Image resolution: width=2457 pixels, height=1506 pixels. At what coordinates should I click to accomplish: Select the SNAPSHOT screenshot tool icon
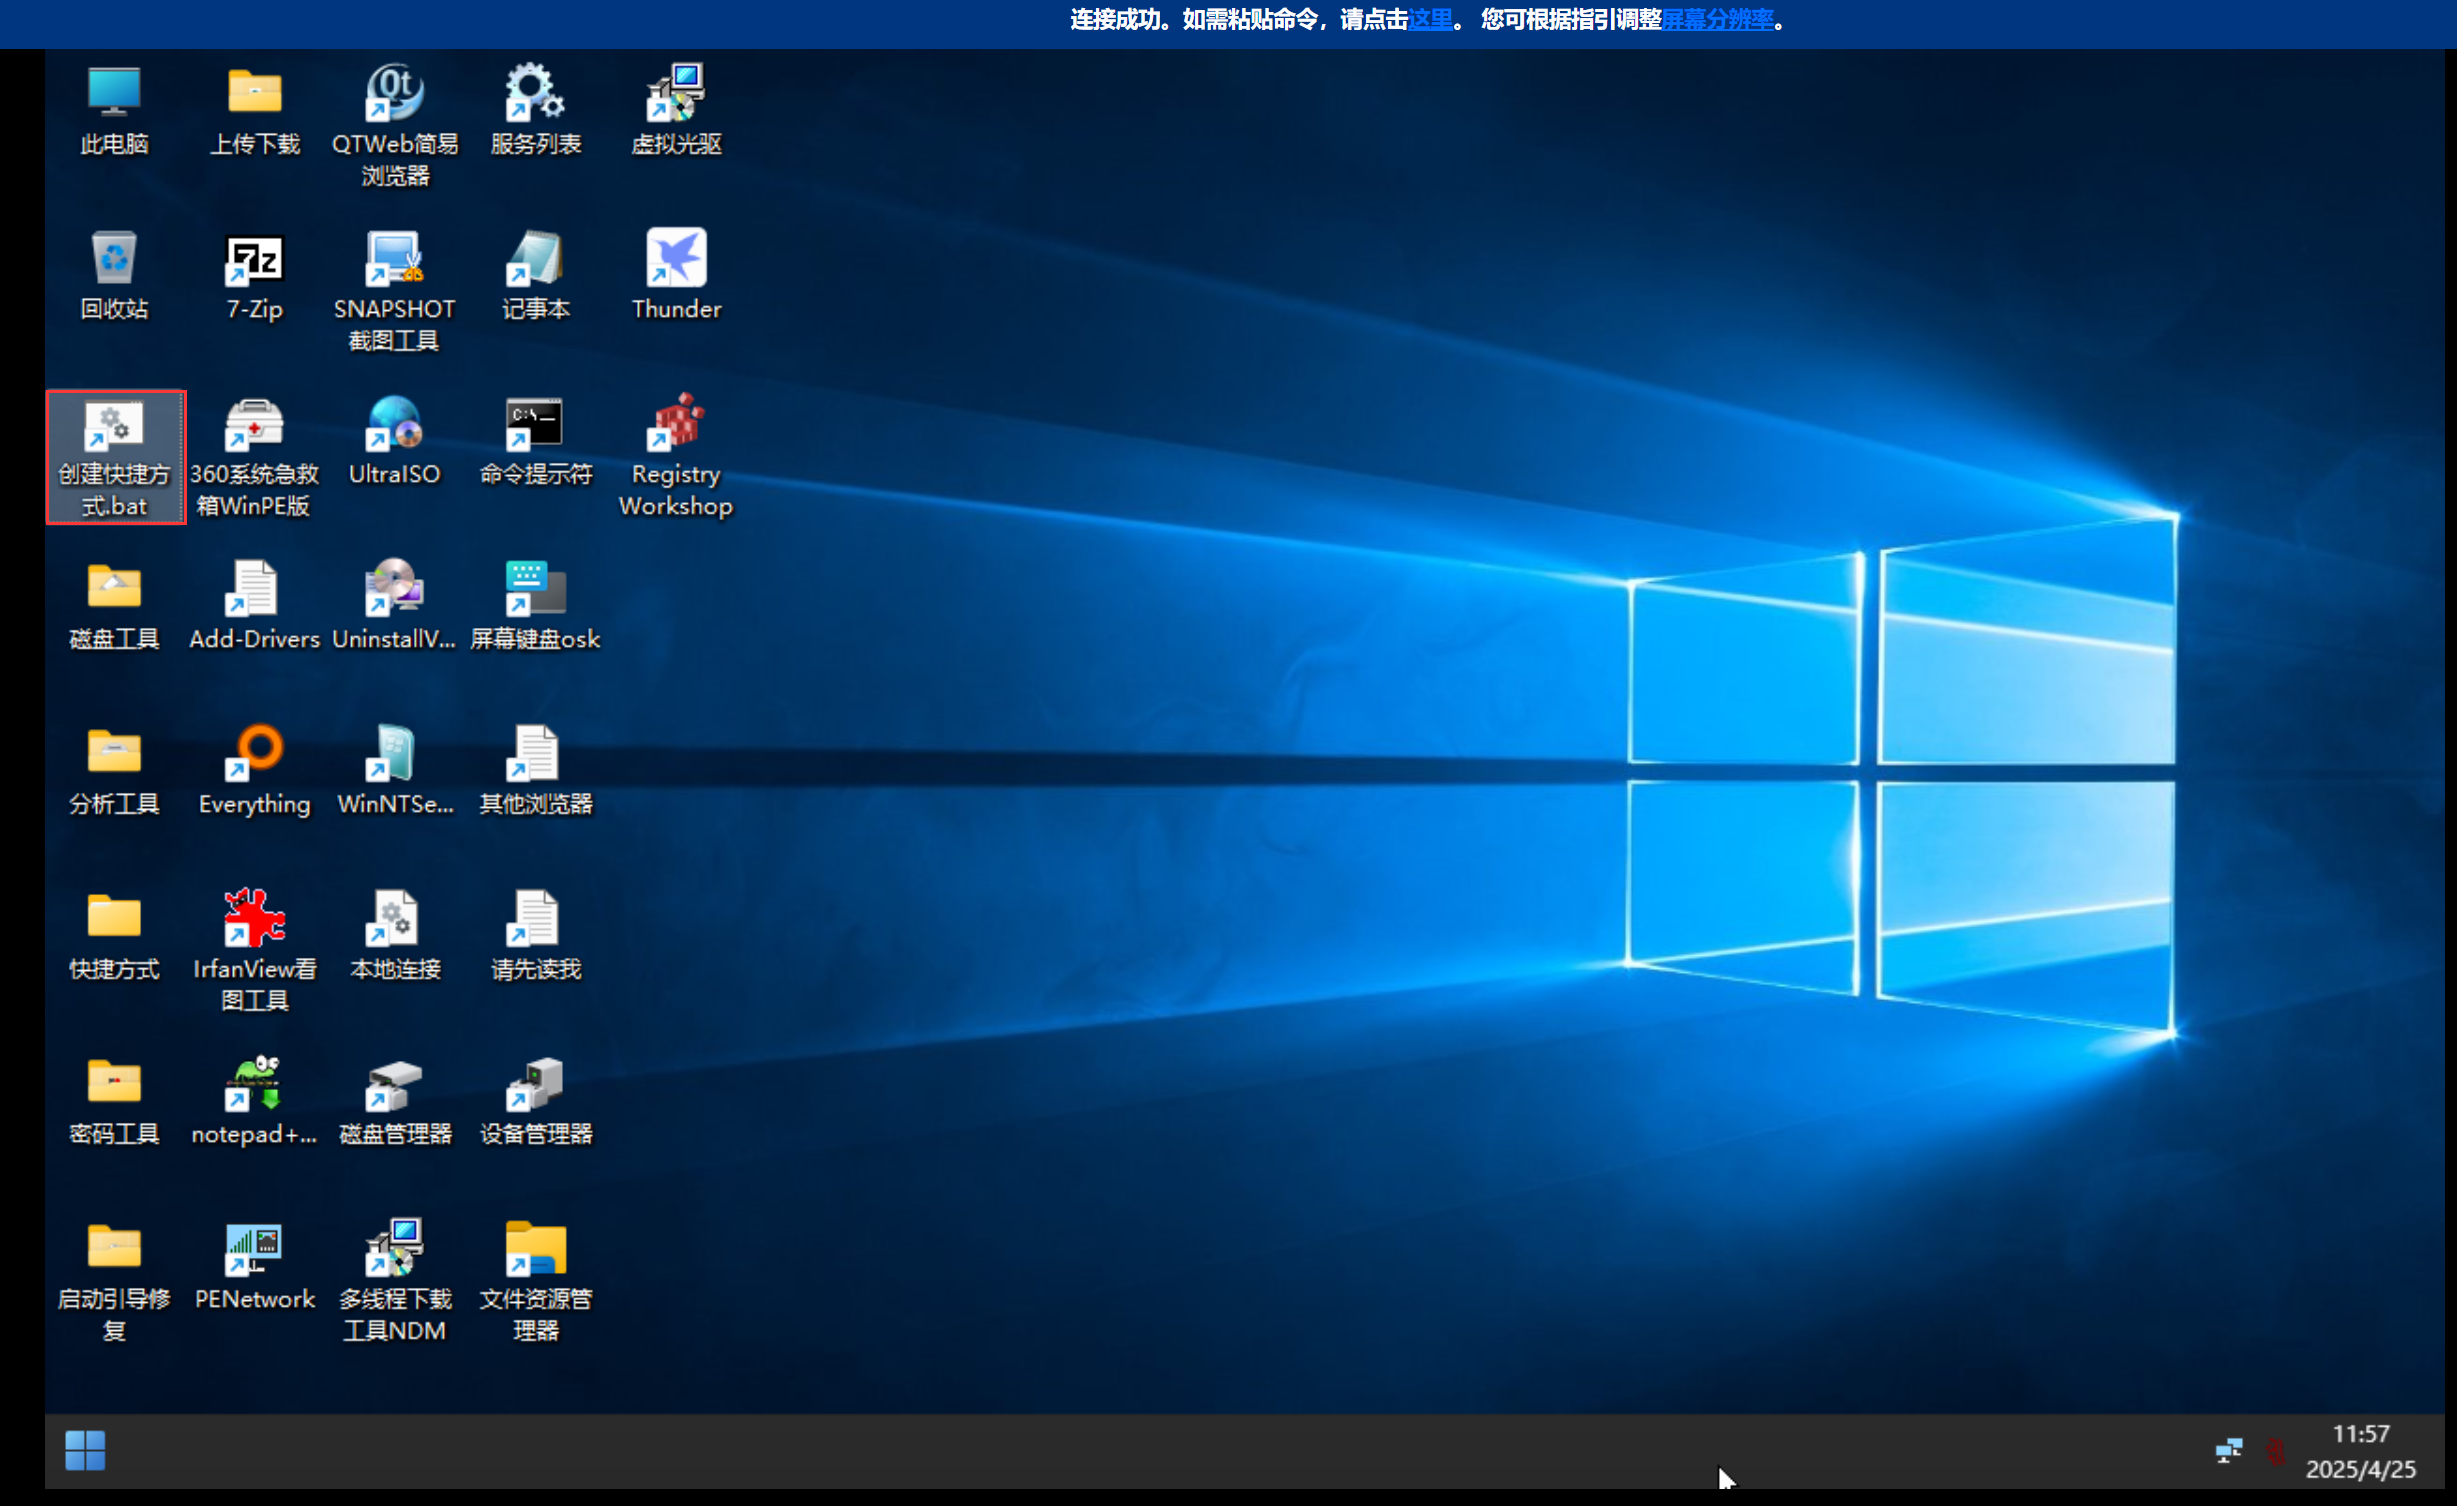(x=394, y=260)
